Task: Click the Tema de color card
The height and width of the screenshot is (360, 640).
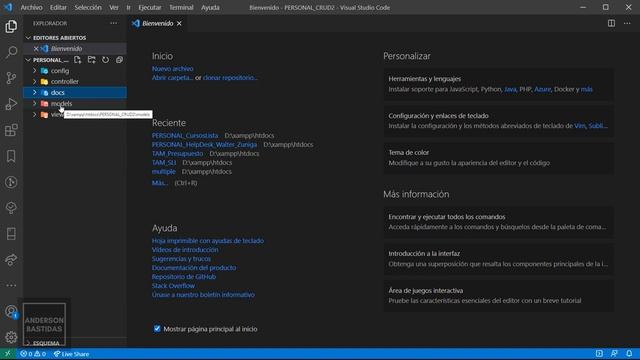Action: tap(498, 158)
